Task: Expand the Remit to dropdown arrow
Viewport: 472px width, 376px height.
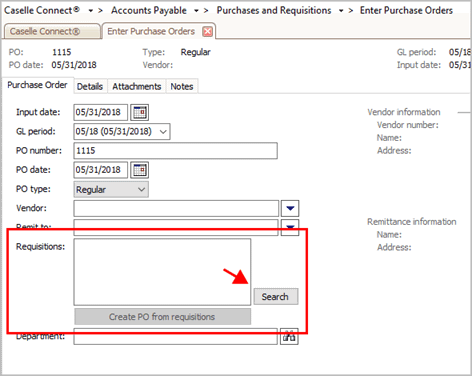Action: click(x=290, y=228)
